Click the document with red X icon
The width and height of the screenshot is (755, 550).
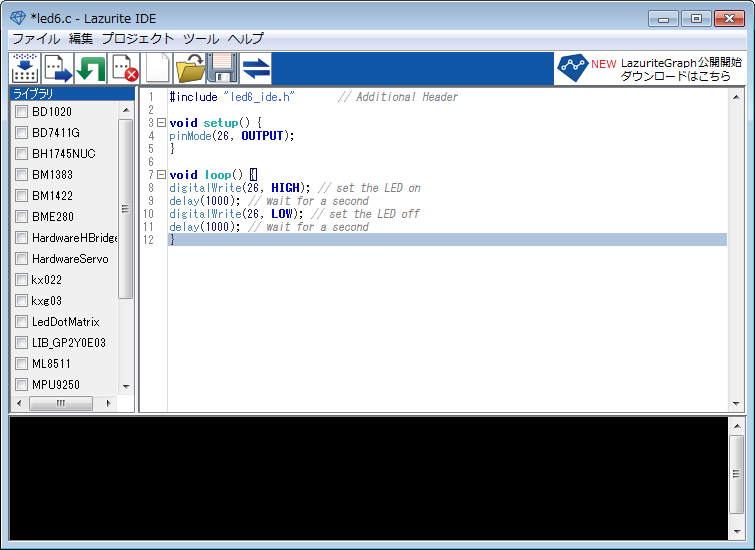coord(124,68)
